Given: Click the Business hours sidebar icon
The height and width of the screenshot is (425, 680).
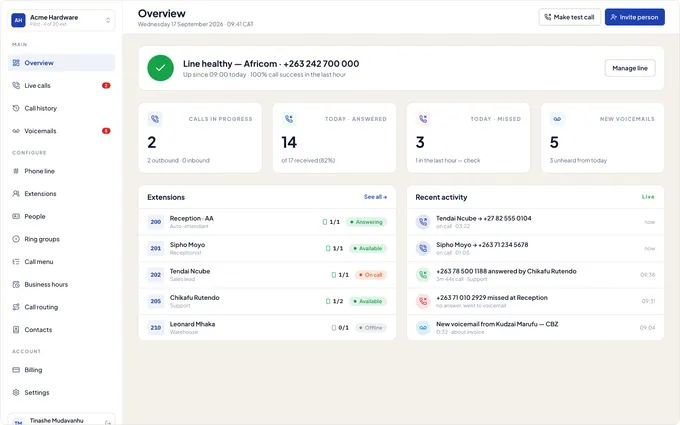Looking at the screenshot, I should [x=16, y=284].
